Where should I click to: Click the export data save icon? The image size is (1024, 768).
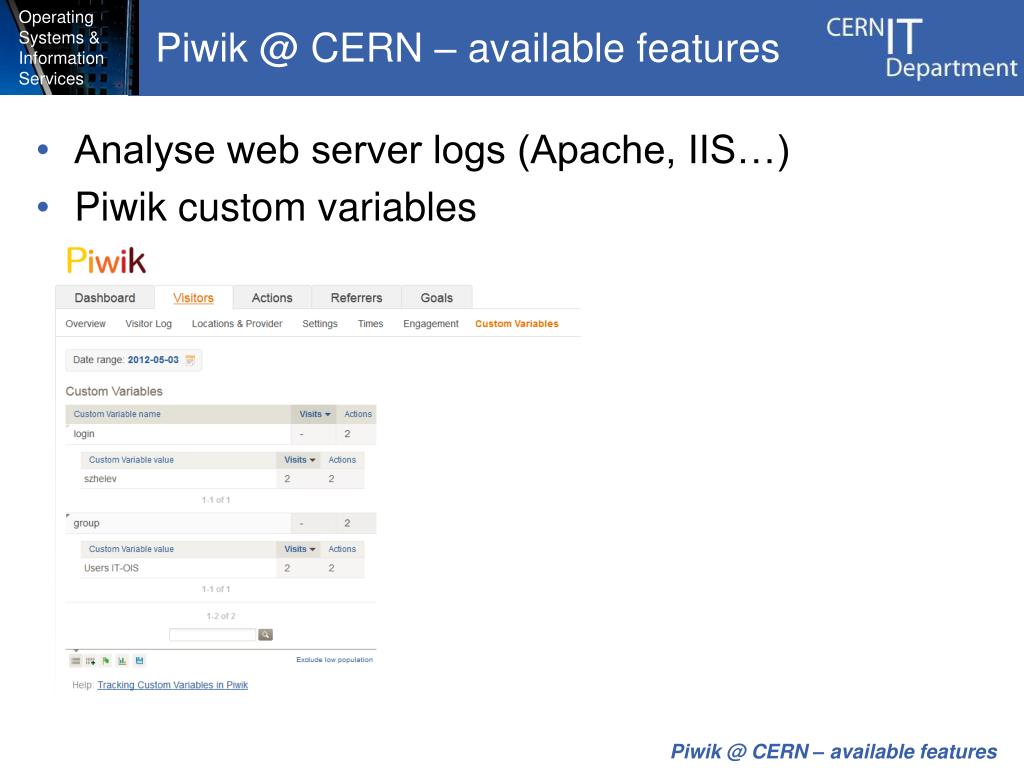(139, 661)
